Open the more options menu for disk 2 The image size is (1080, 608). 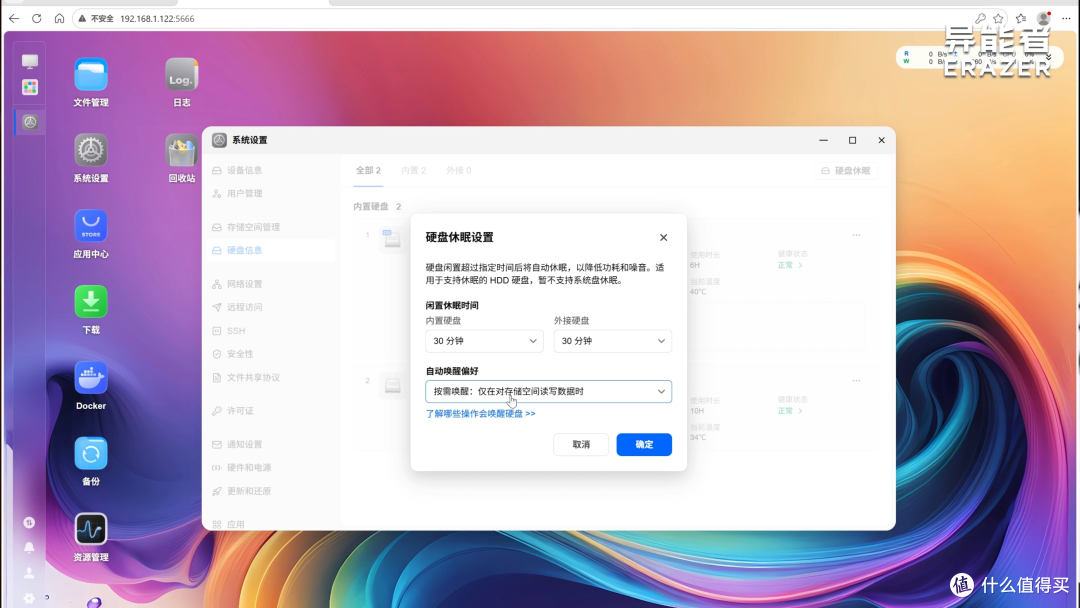[856, 380]
